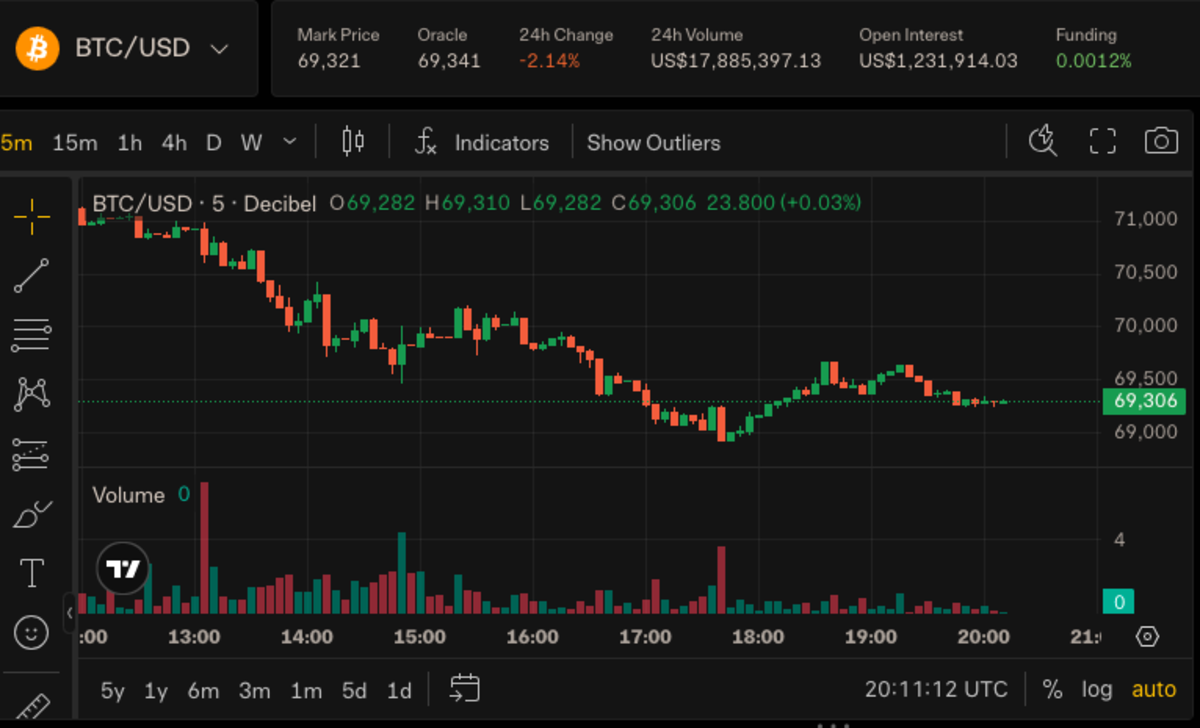Screen dimensions: 1200x728
Task: Open the Fibonacci retracement tool group
Action: (32, 335)
